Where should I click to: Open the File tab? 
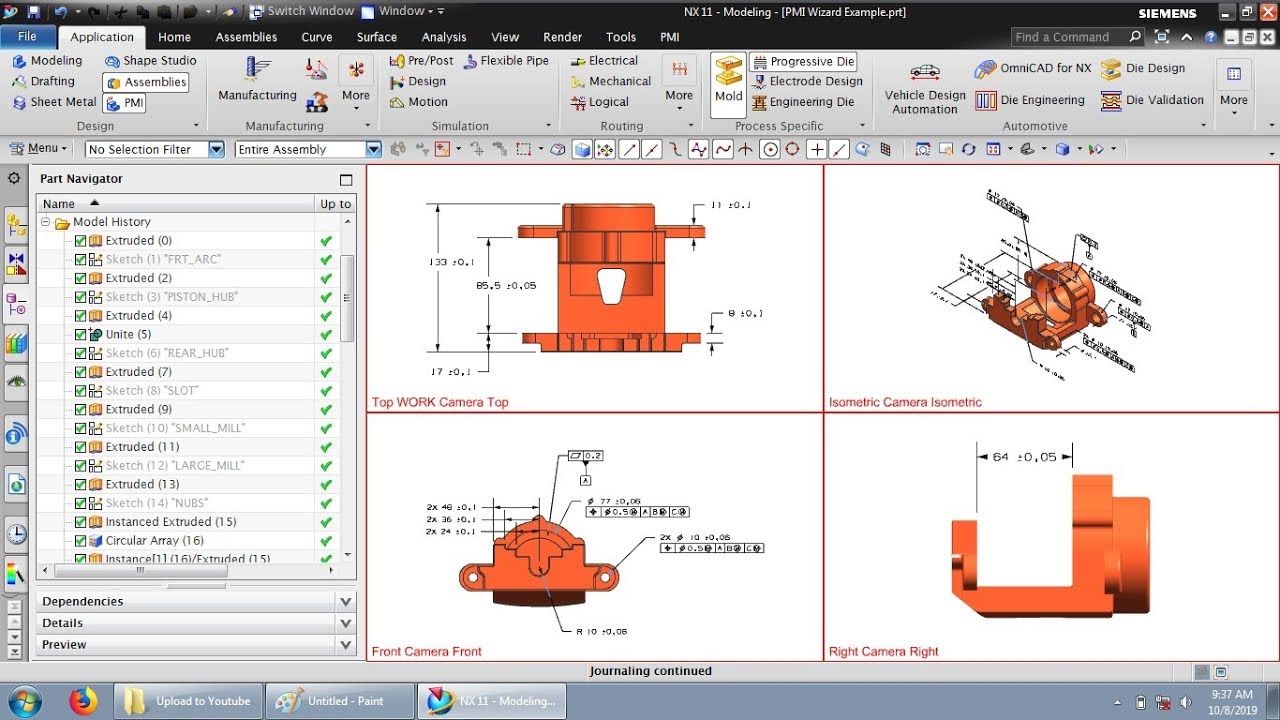(x=27, y=37)
